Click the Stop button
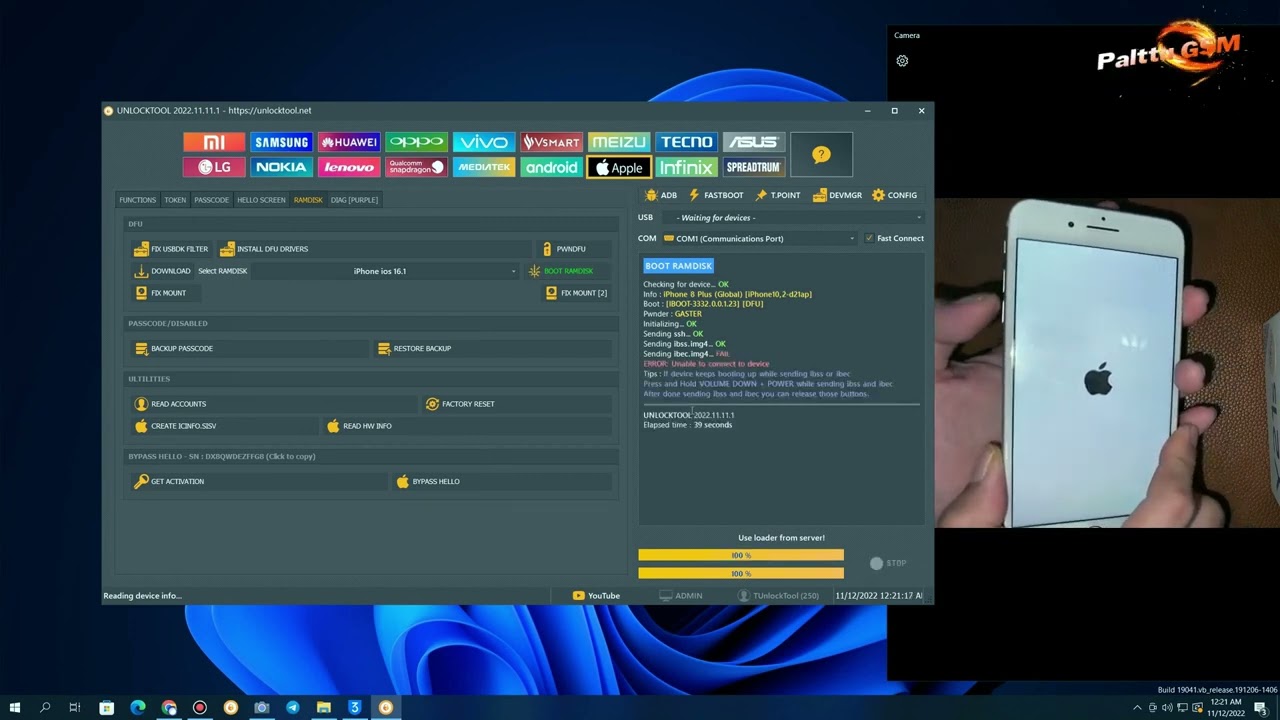Viewport: 1280px width, 720px height. (x=888, y=563)
